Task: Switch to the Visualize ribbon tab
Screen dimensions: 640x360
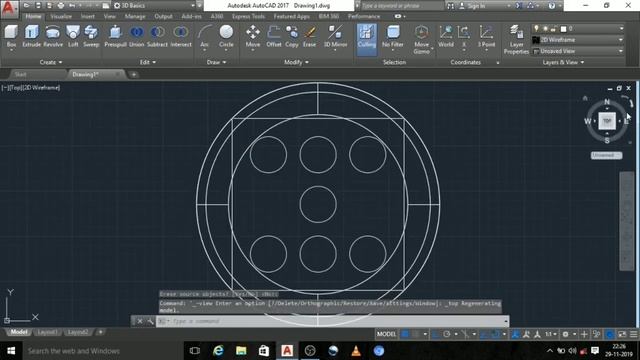Action: [x=61, y=16]
